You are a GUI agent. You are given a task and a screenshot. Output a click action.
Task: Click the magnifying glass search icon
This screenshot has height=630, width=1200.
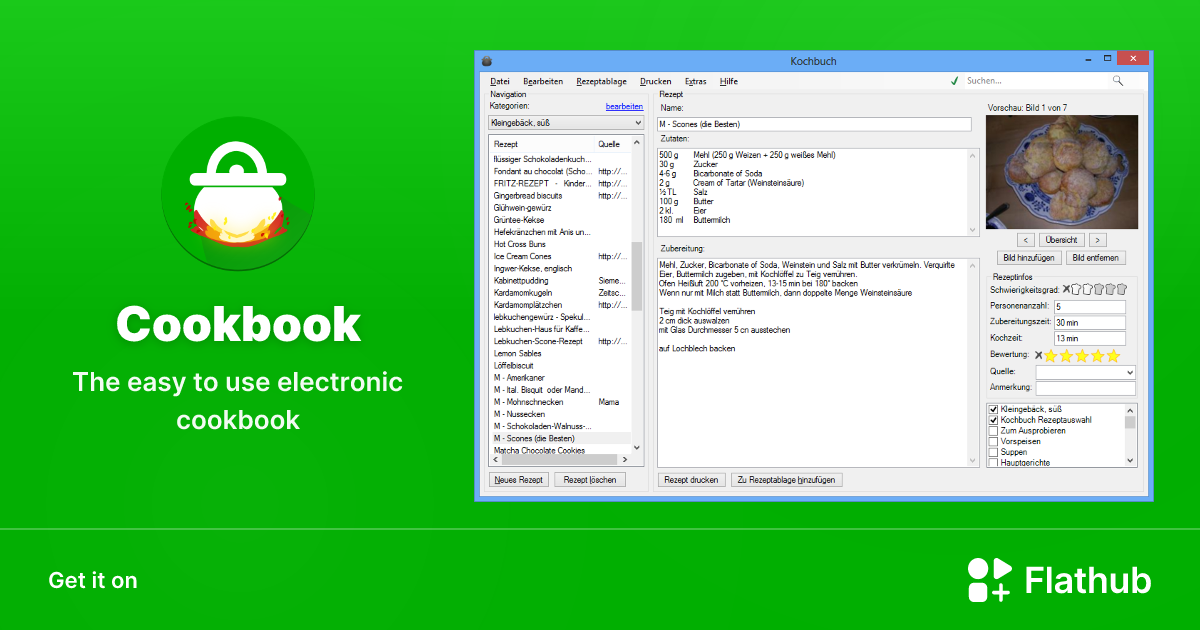coord(1117,81)
